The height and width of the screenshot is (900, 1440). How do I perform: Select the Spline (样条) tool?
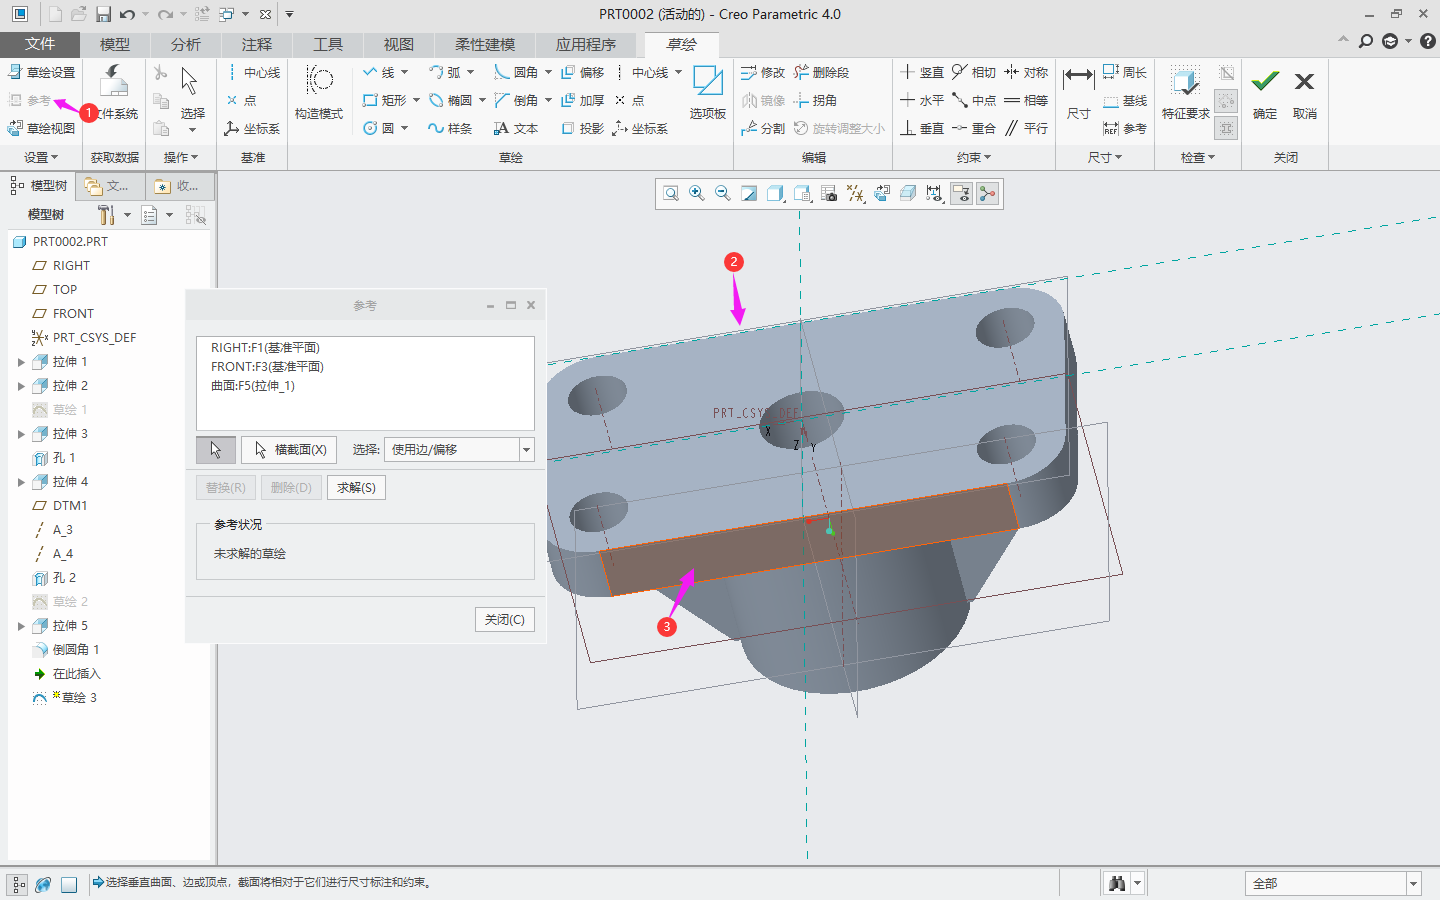pyautogui.click(x=450, y=128)
